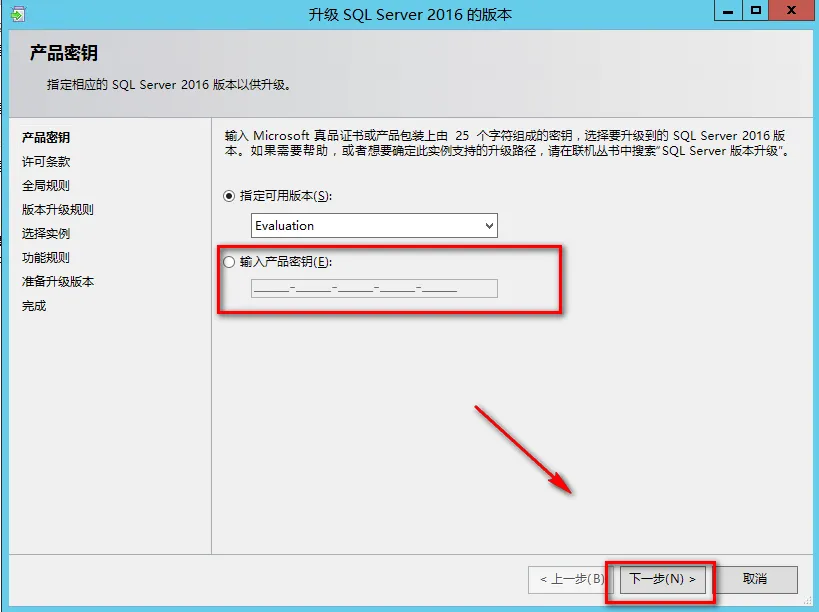Select 选择实例 step in sidebar

click(46, 233)
